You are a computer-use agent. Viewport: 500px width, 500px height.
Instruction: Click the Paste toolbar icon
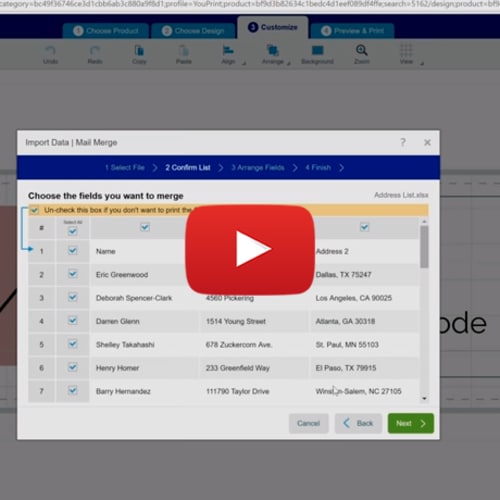click(184, 51)
